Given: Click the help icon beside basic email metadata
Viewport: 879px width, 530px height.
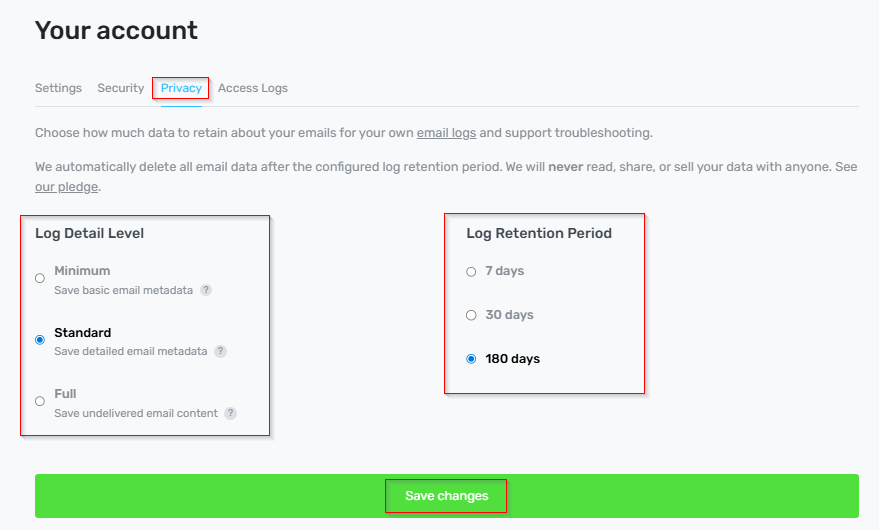Looking at the screenshot, I should click(x=206, y=290).
